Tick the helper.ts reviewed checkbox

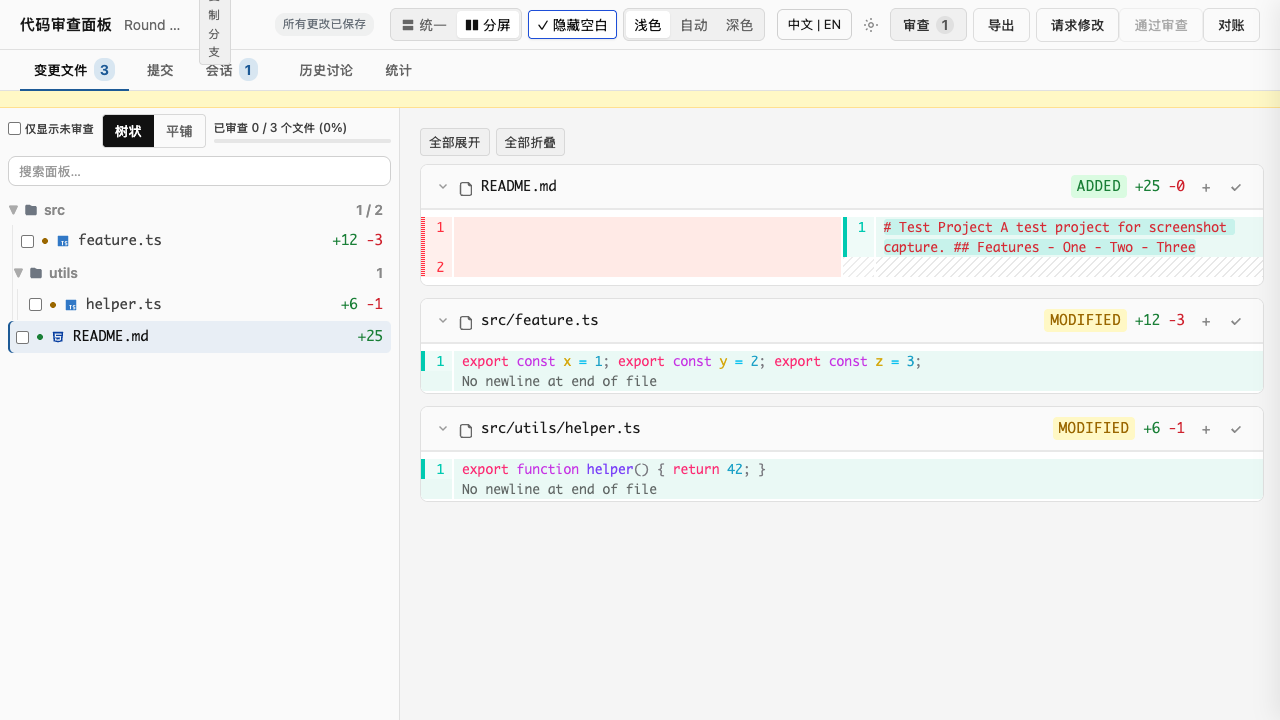[35, 305]
